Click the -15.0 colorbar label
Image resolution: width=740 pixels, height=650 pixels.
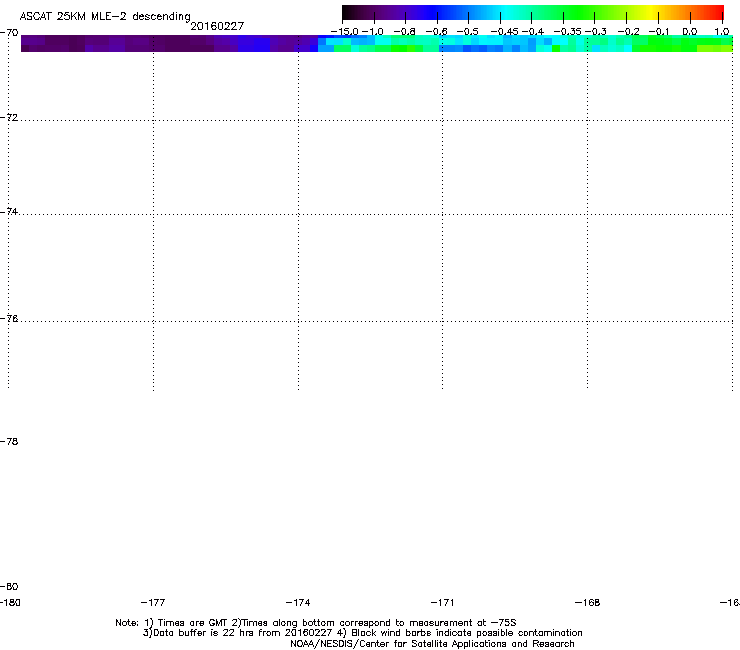coord(345,32)
